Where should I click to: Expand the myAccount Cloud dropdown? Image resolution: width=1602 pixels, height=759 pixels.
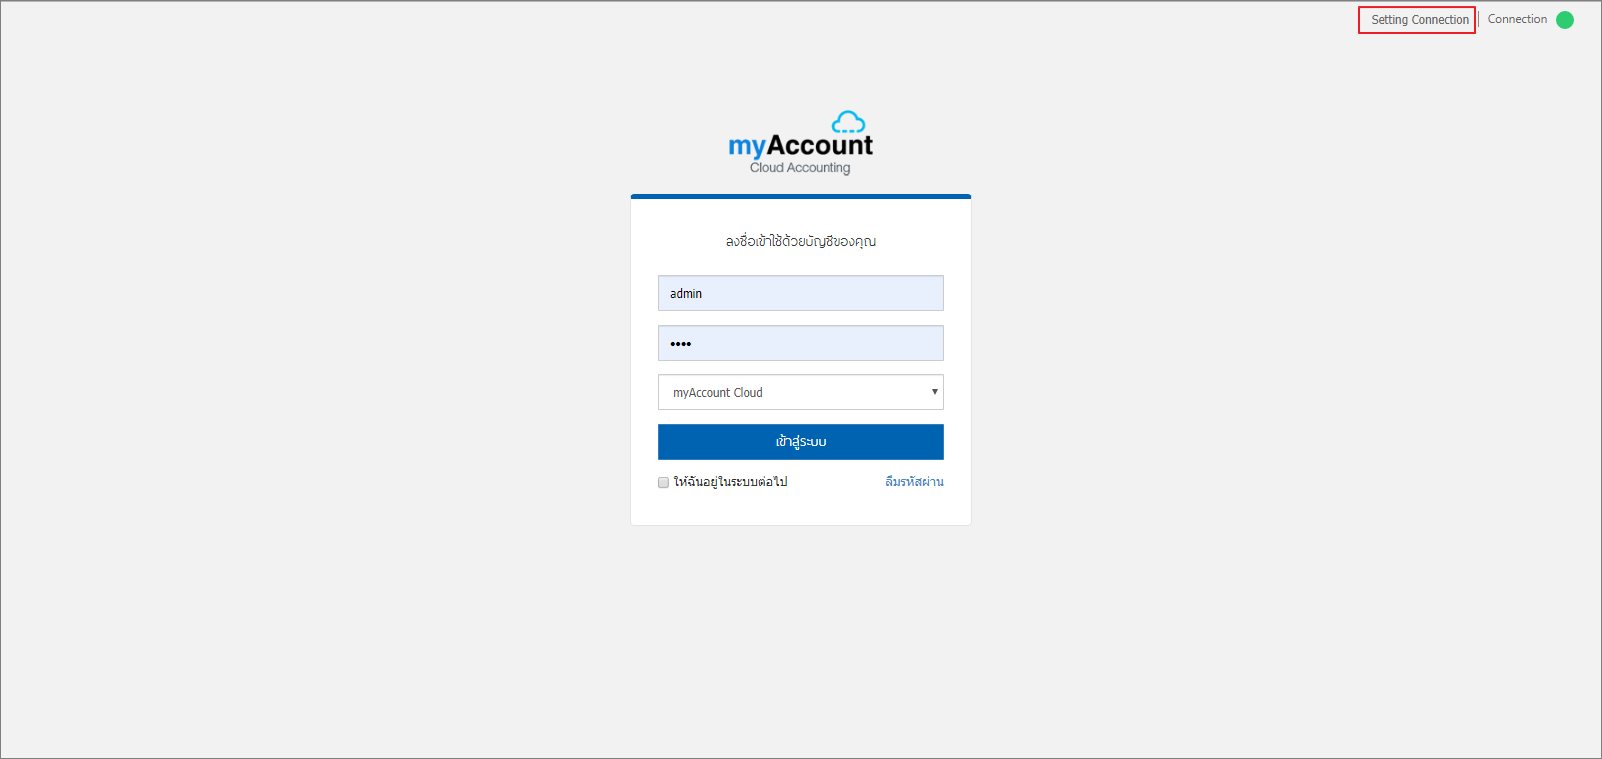800,392
